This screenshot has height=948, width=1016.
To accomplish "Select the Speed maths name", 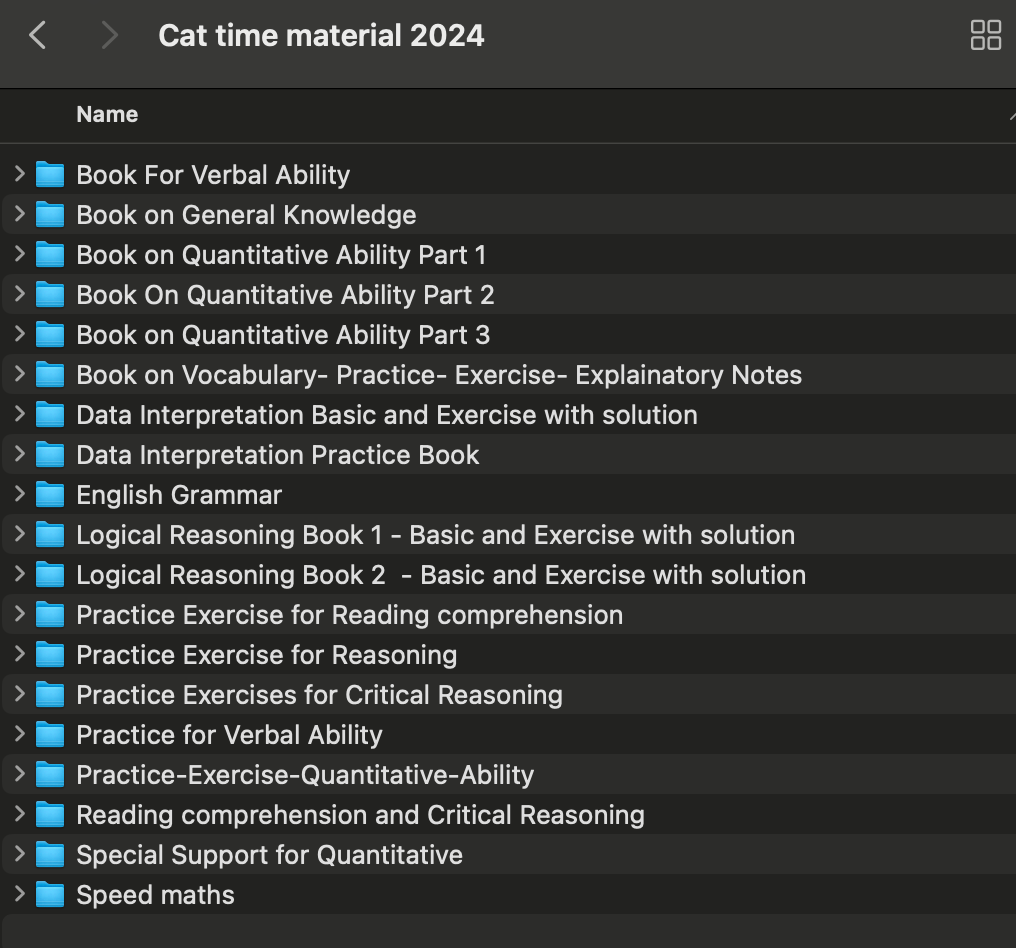I will (x=156, y=896).
